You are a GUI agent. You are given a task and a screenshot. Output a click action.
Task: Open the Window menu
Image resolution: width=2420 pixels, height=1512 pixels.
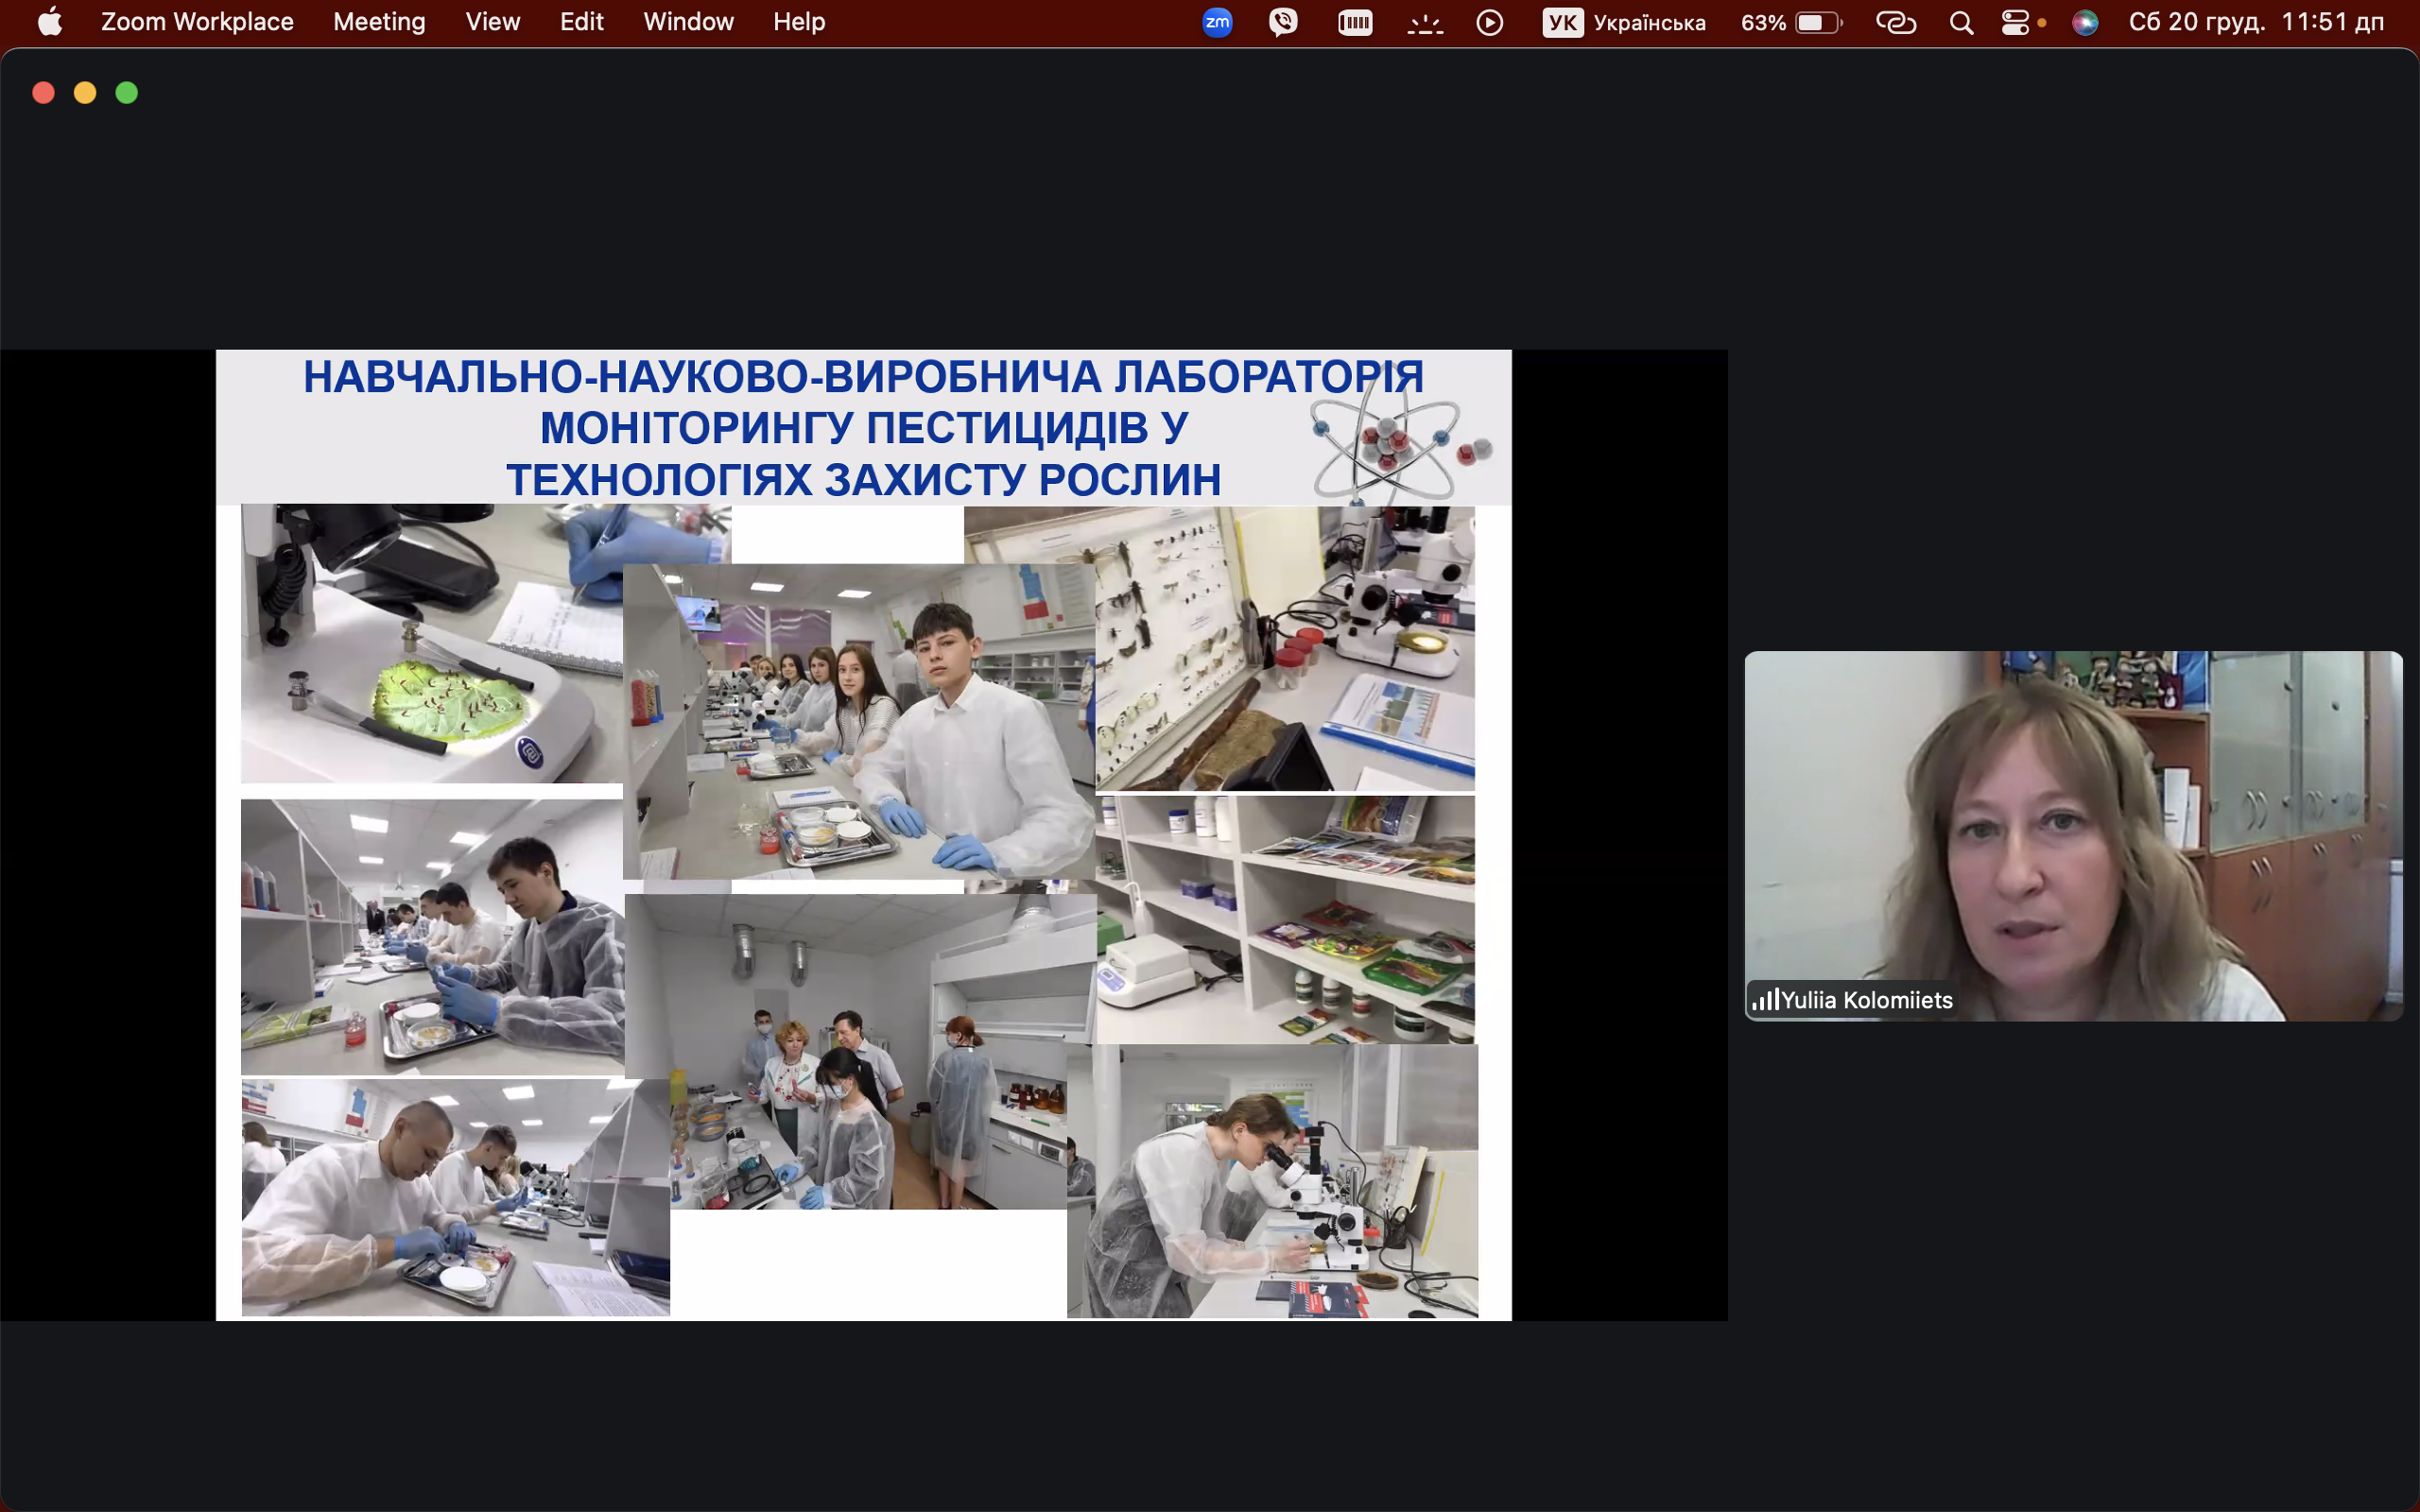tap(688, 22)
